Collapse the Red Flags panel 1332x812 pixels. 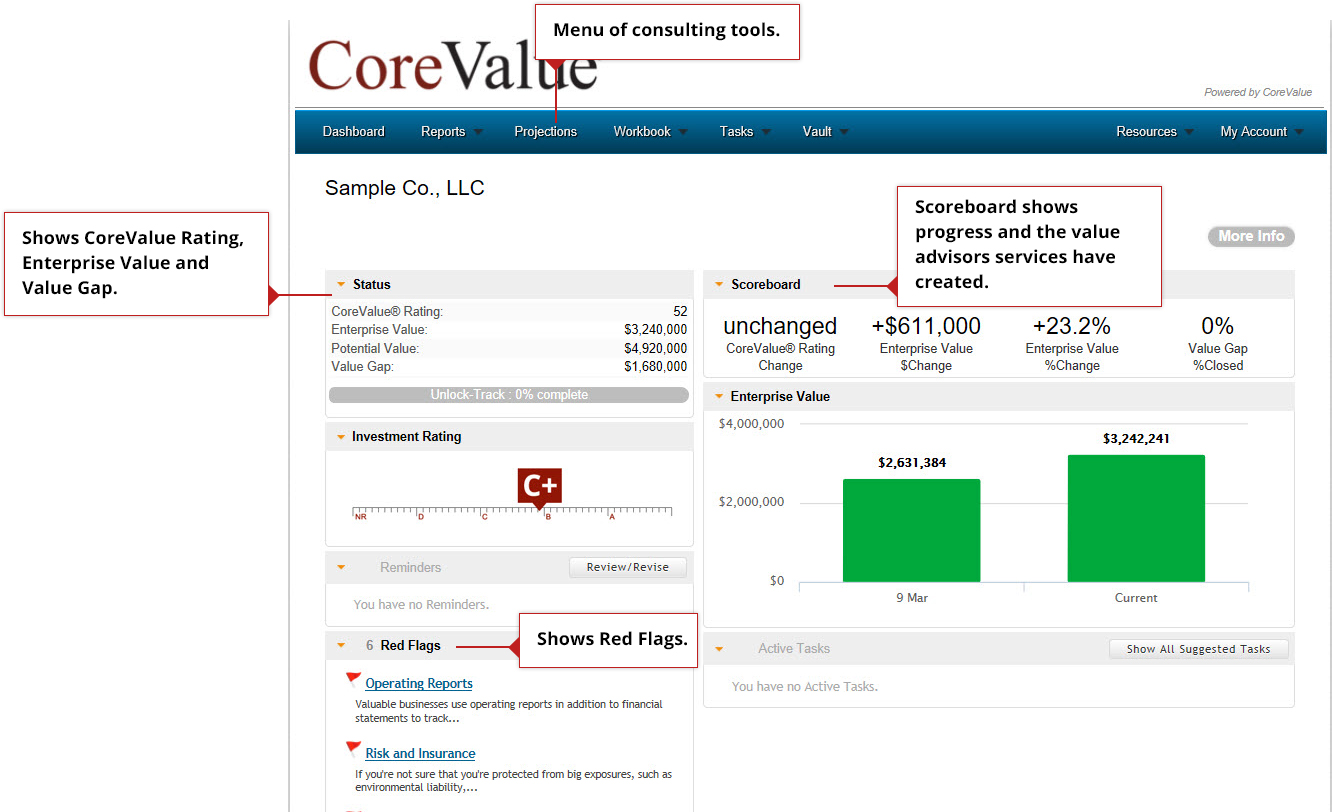point(341,646)
